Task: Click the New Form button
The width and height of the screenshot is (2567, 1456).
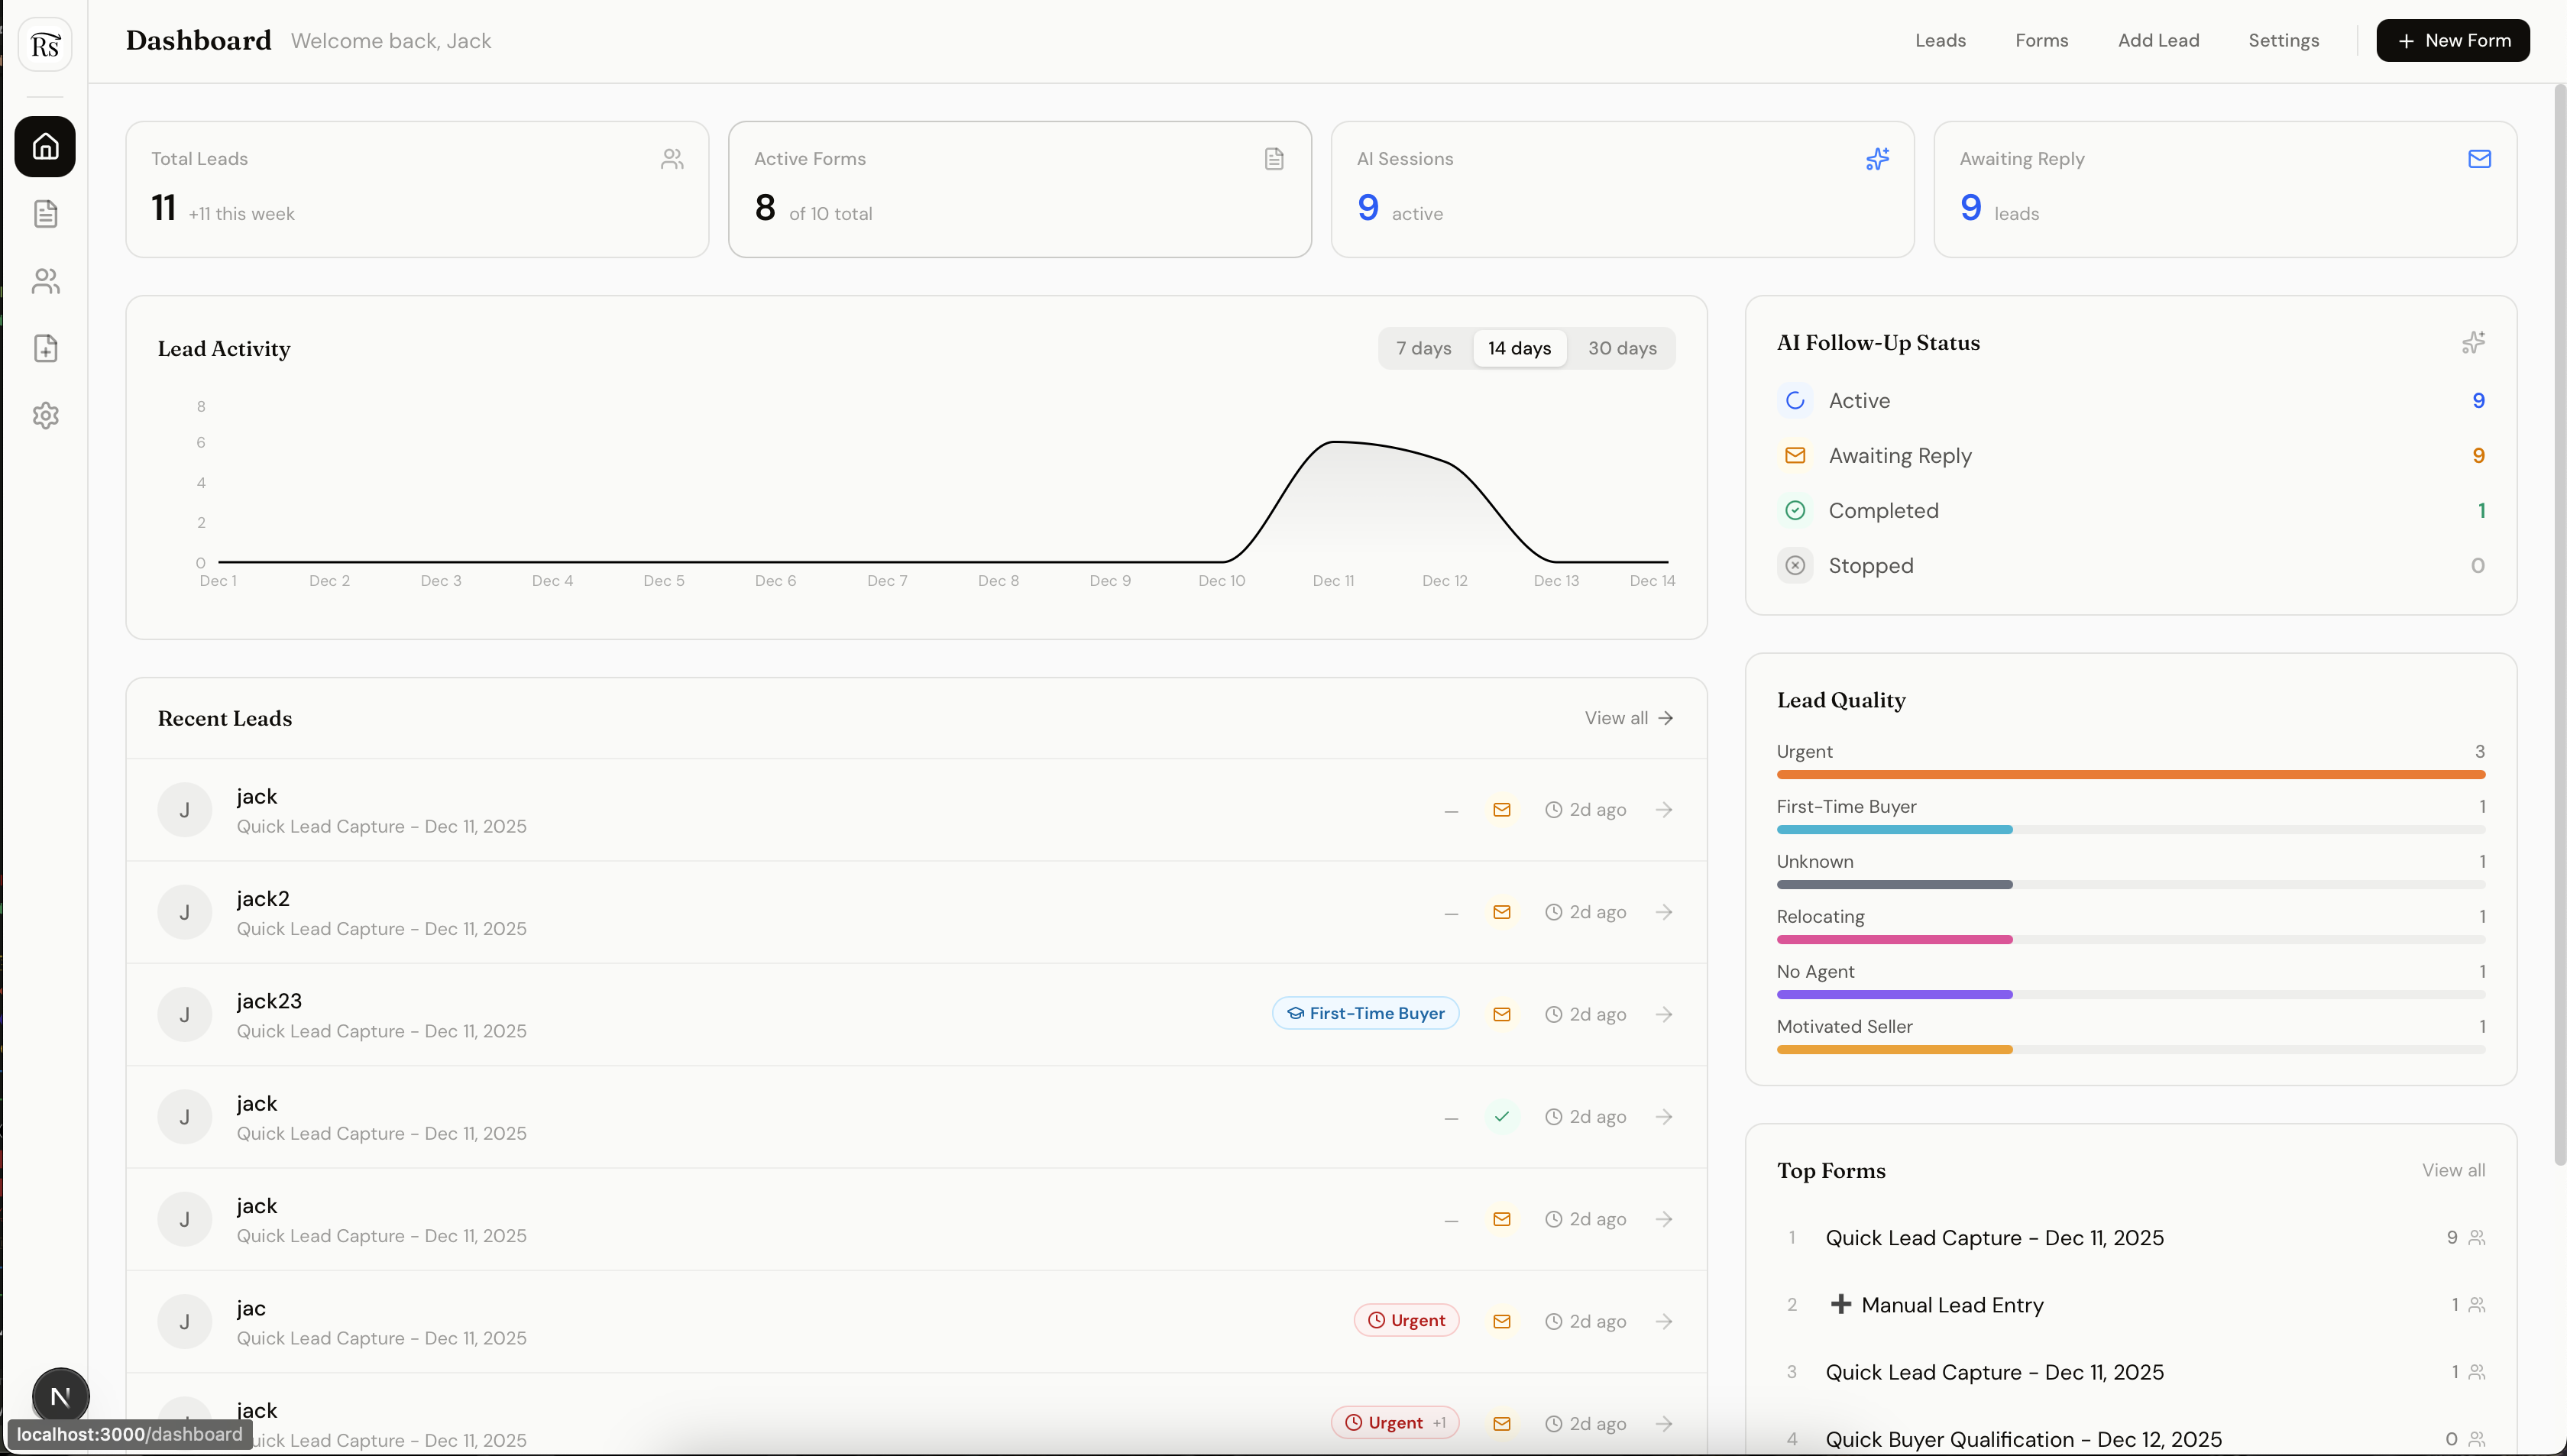Action: 2453,40
